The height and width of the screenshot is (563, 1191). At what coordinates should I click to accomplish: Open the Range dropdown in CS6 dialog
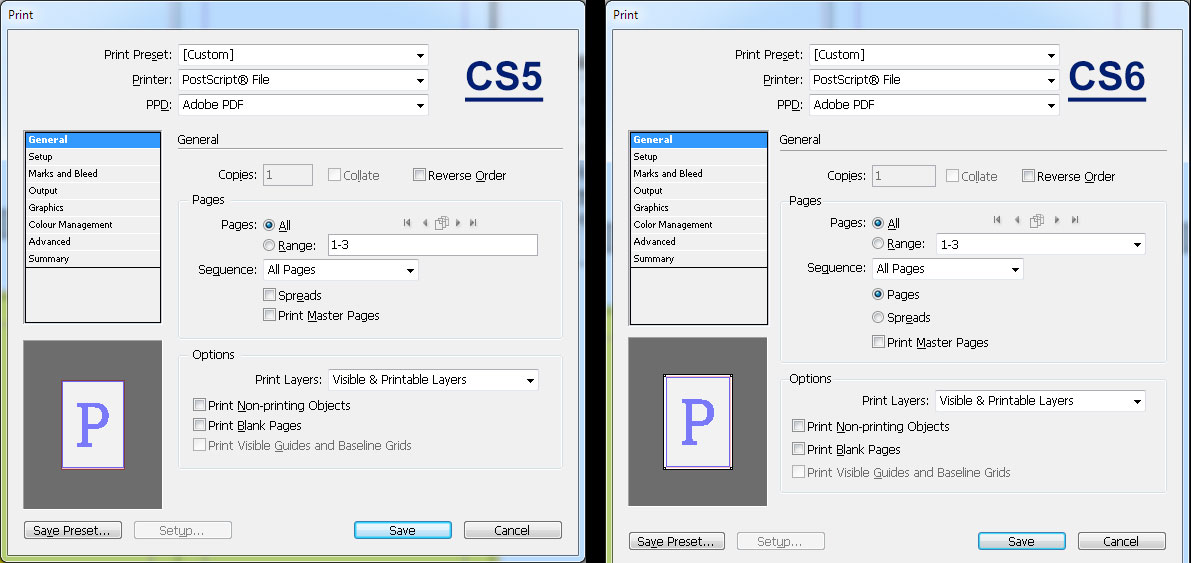coord(1041,244)
